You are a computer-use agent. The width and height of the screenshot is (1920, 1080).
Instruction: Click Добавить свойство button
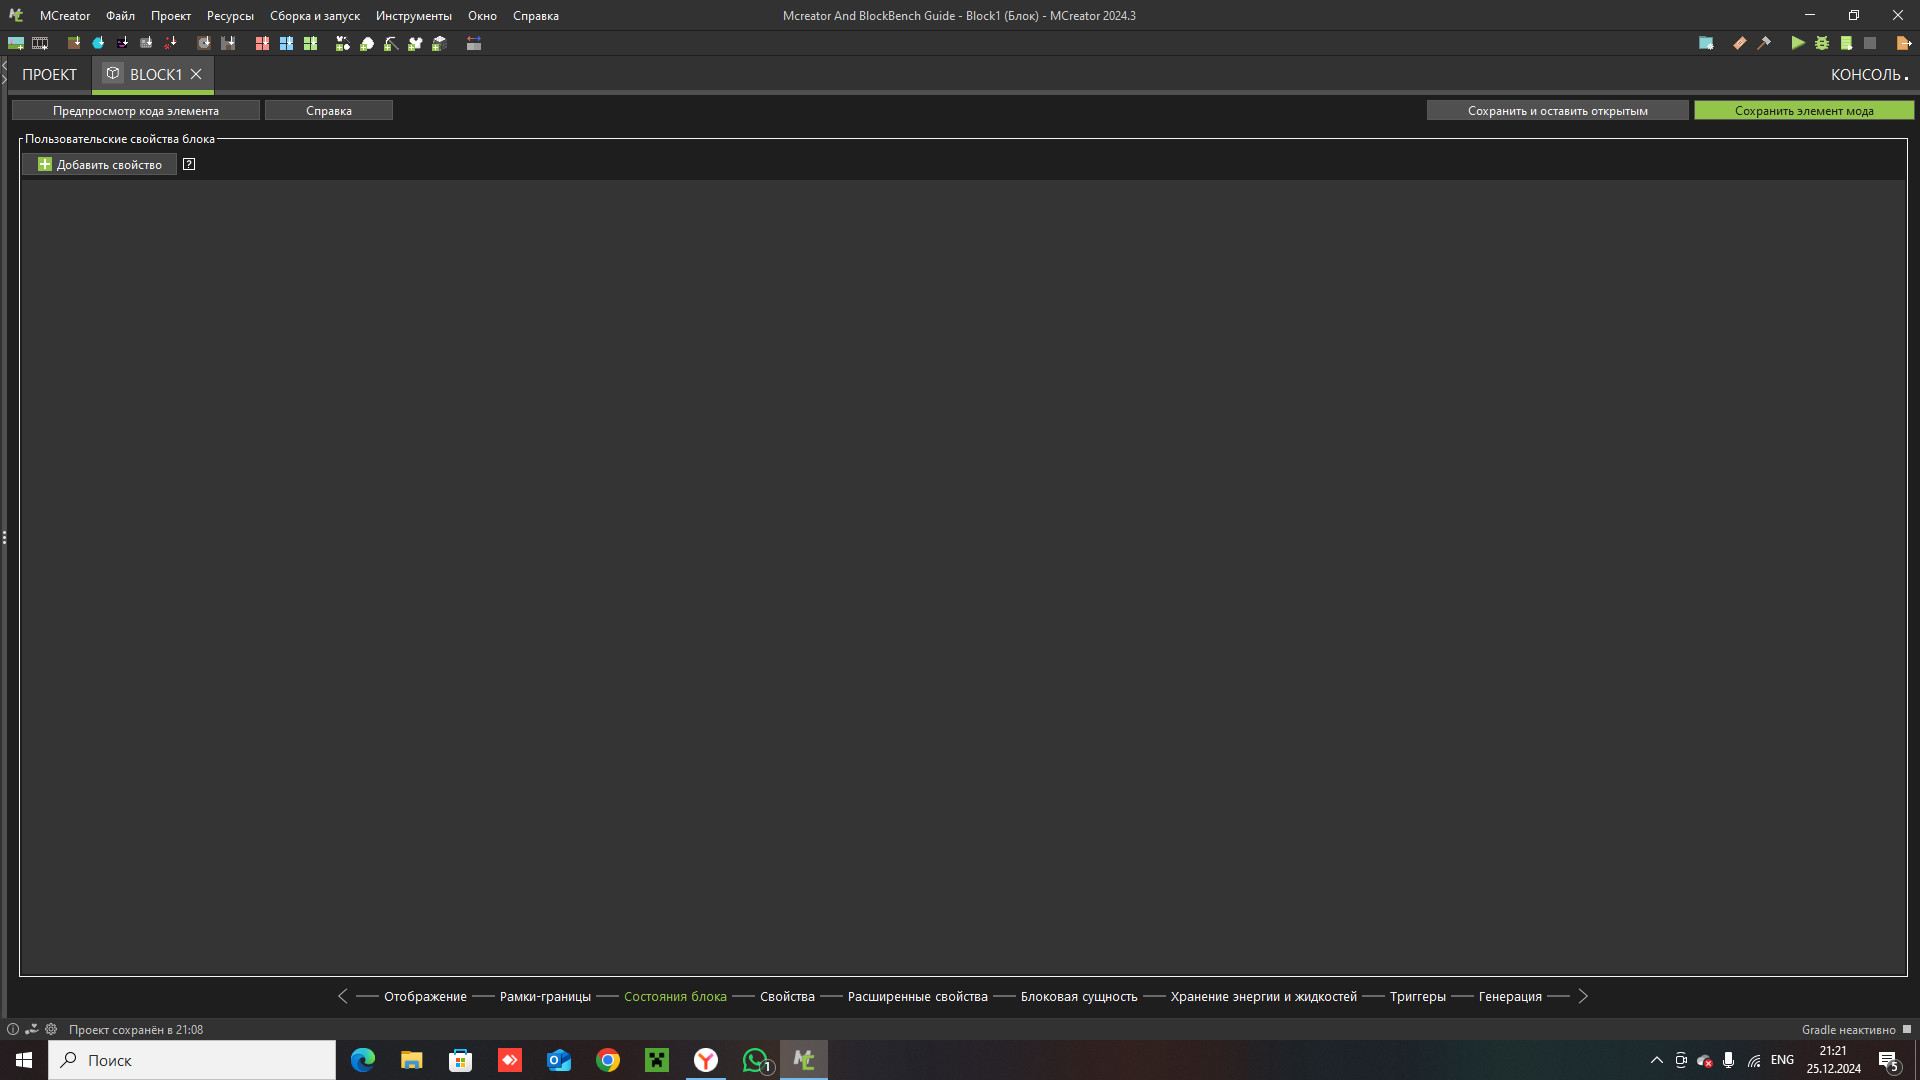[99, 165]
